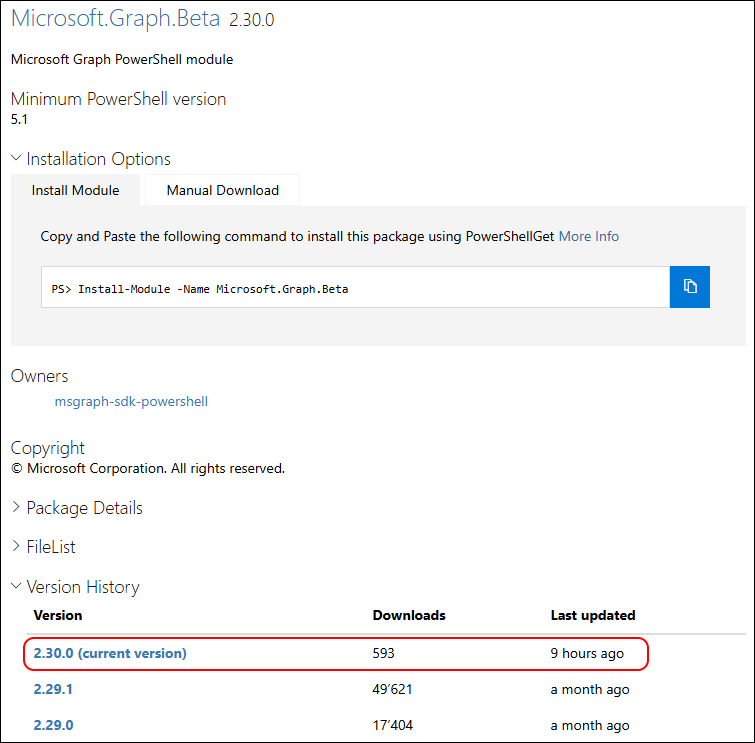Select the 17'404 downloads cell
Viewport: 755px width, 743px height.
(x=392, y=725)
